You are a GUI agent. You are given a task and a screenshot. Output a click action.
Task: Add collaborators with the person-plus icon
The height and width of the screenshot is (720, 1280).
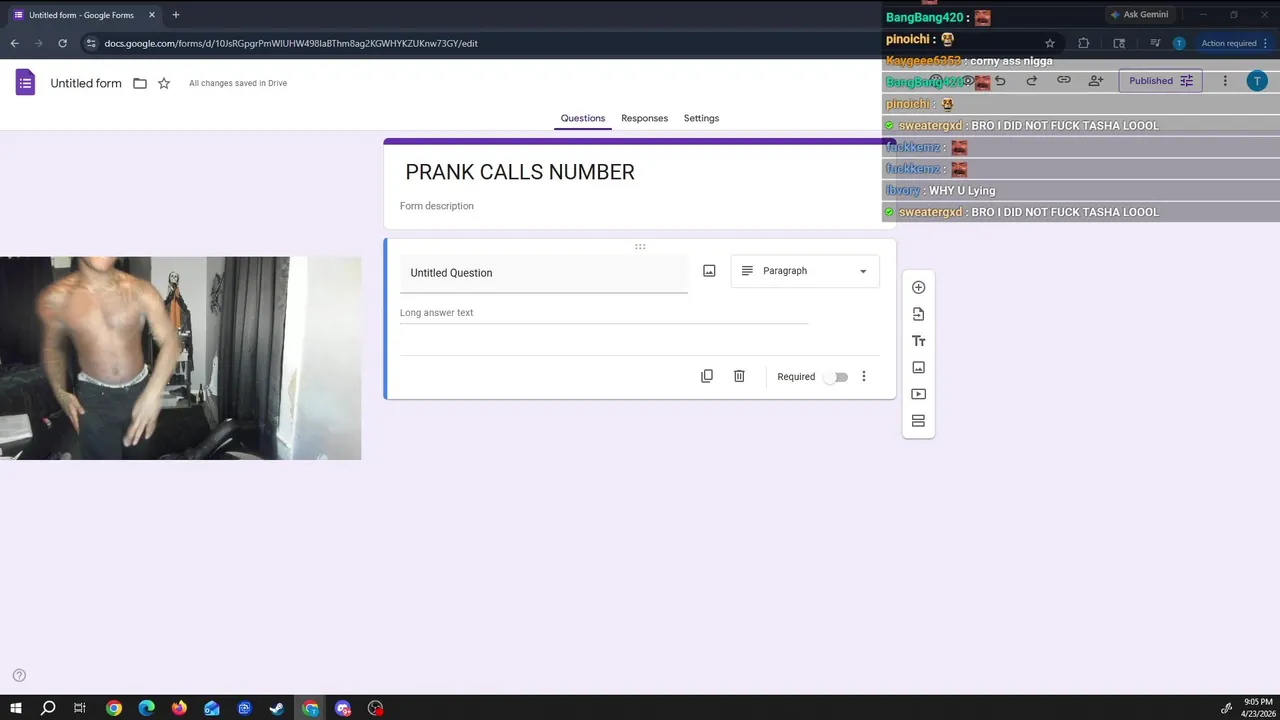coord(1096,81)
